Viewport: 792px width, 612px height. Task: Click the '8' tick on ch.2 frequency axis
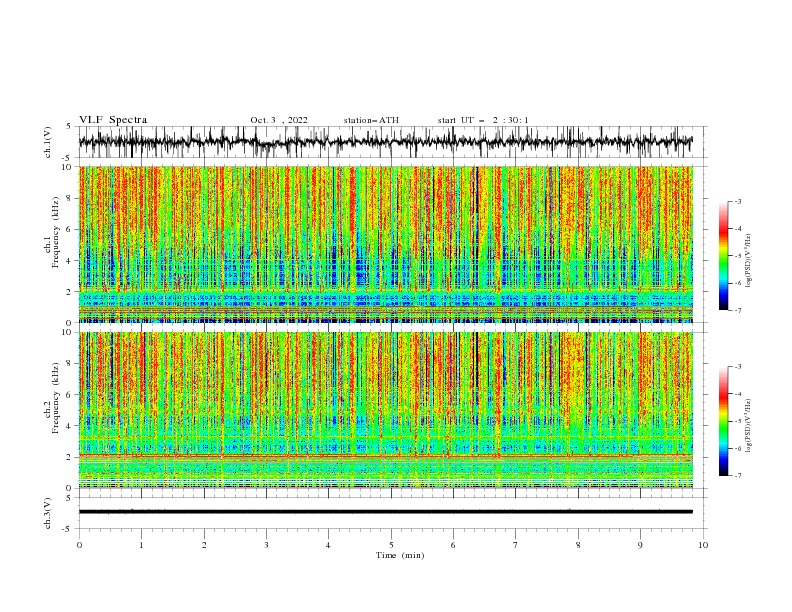pos(70,364)
